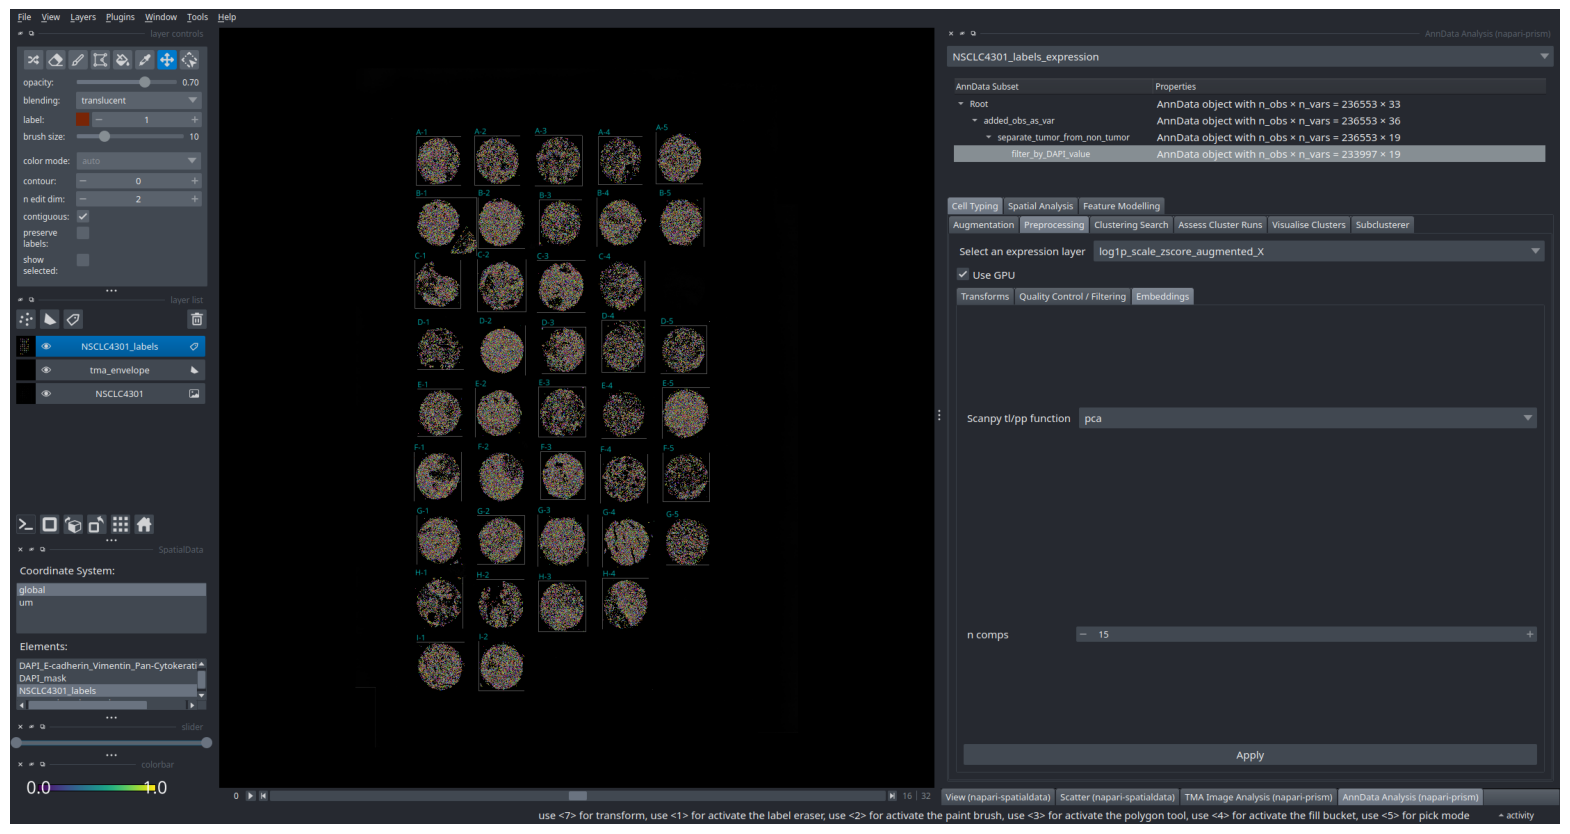Select the paint brush tool

[x=78, y=60]
